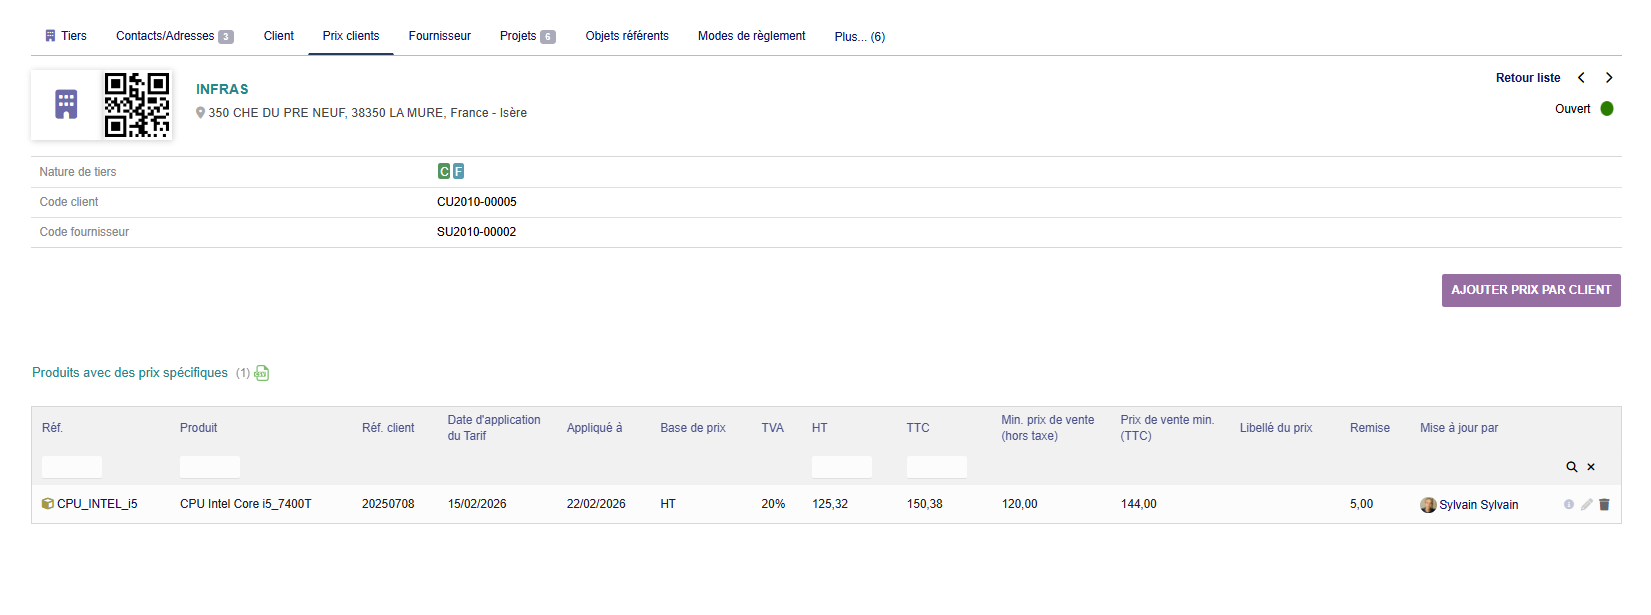Edit the CPU_INTEL_i5 price with pencil icon
The image size is (1651, 615).
(x=1586, y=505)
